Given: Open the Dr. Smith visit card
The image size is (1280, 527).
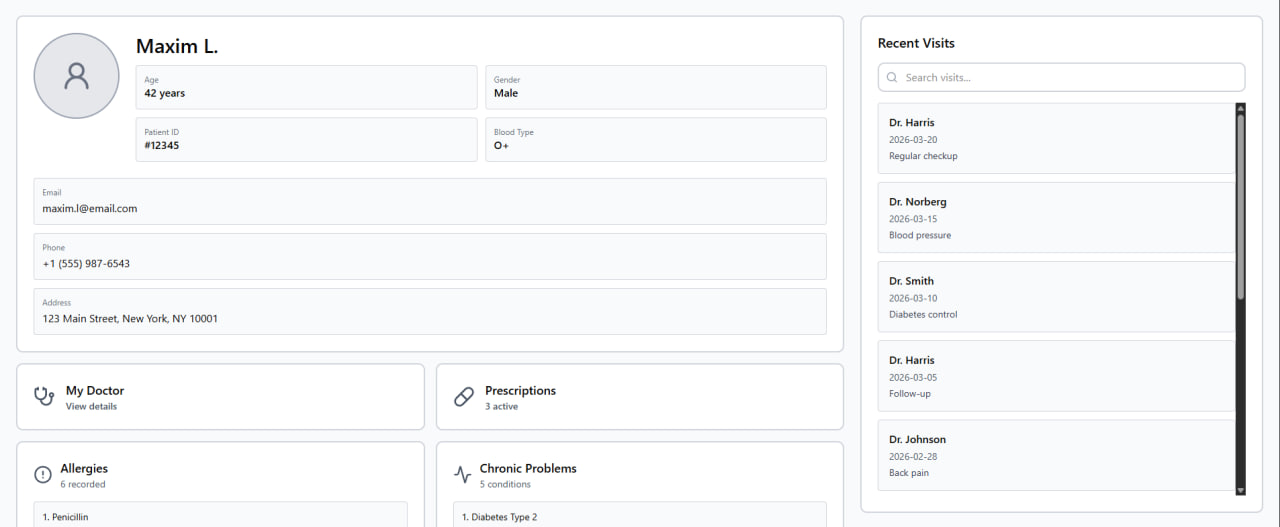Looking at the screenshot, I should [x=1057, y=296].
